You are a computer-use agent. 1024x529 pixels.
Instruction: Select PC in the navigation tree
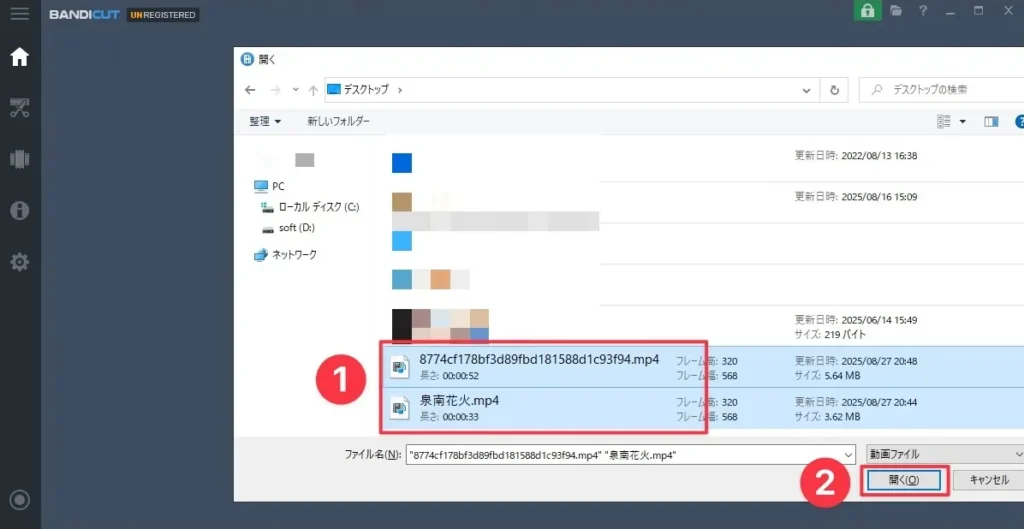coord(269,186)
